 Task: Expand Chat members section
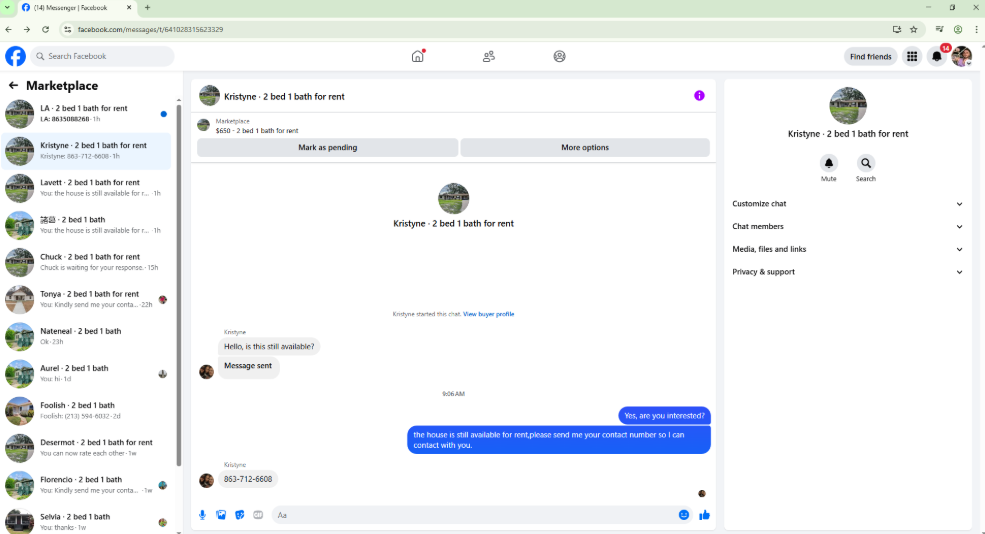(x=847, y=226)
